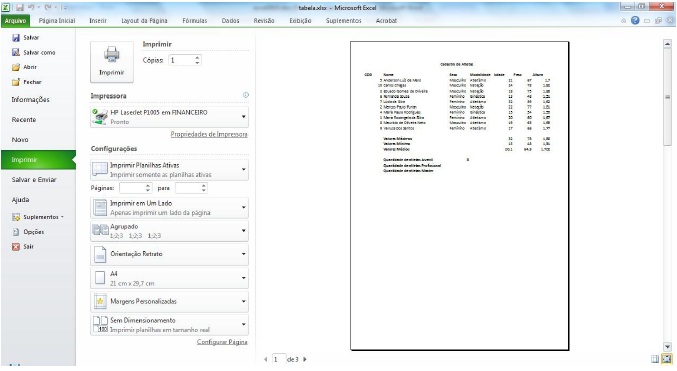
Task: Click the large Imprimir printer button
Action: (112, 62)
